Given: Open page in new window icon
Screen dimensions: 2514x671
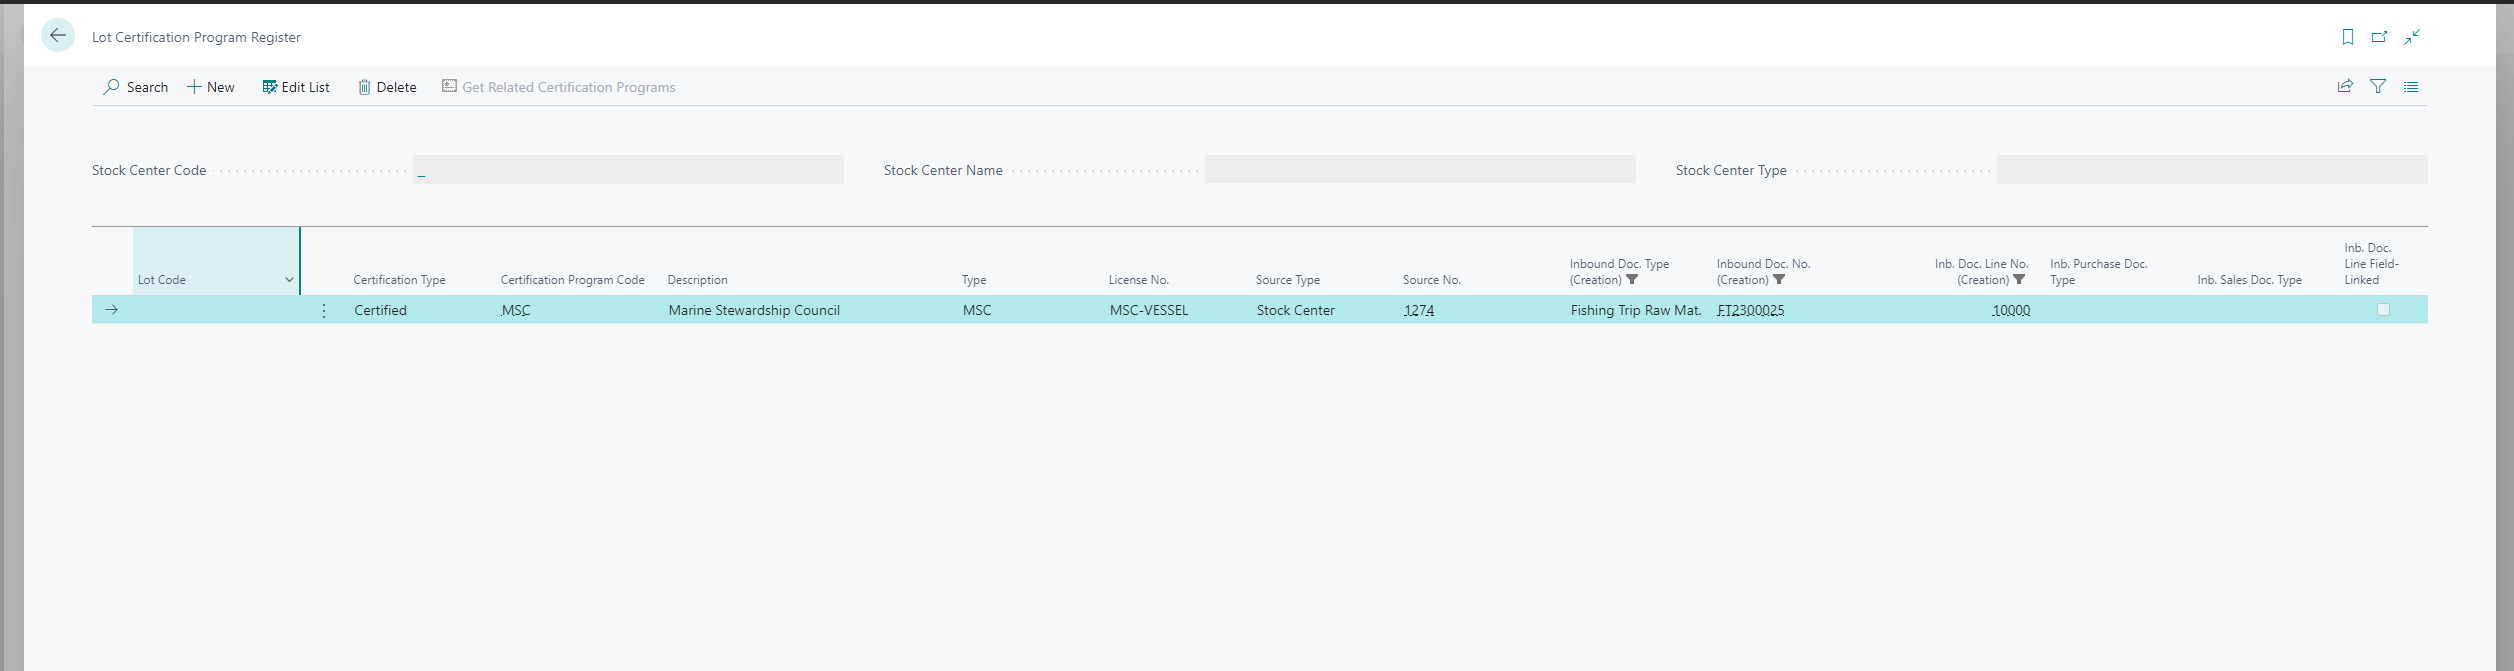Looking at the screenshot, I should [2379, 37].
